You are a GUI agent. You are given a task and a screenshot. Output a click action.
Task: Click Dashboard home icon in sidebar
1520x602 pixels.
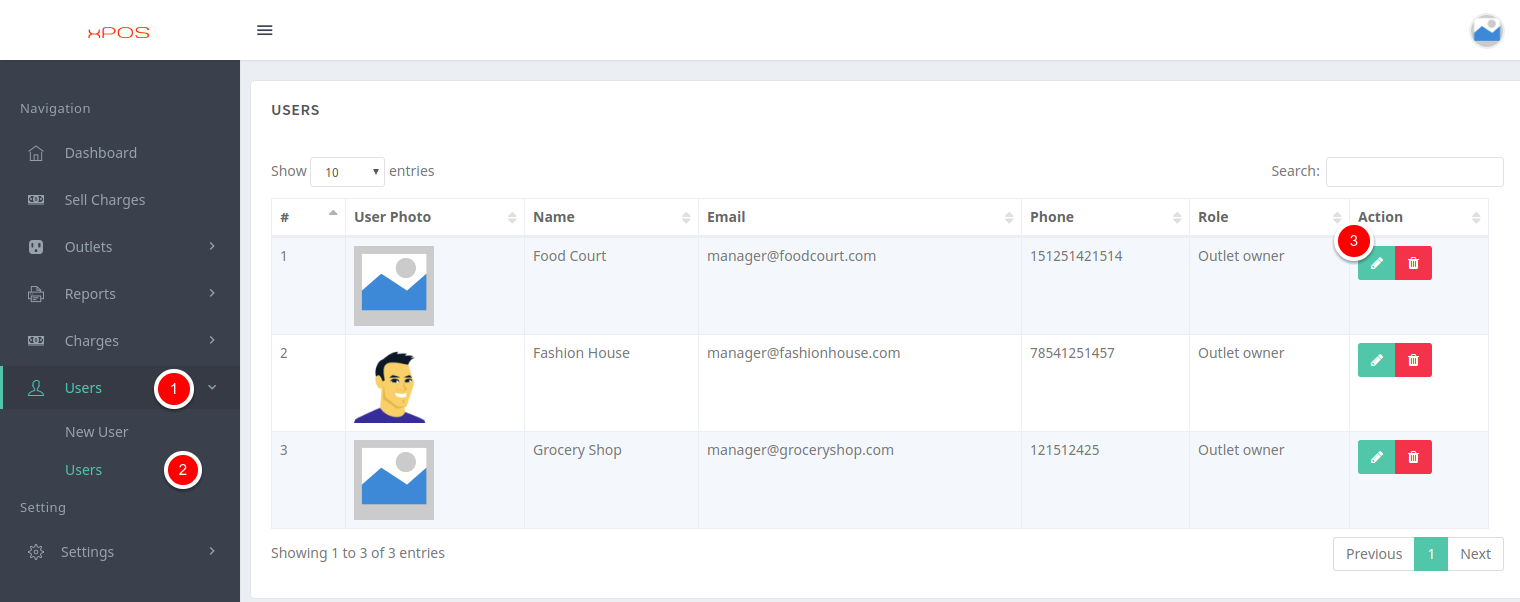coord(36,153)
